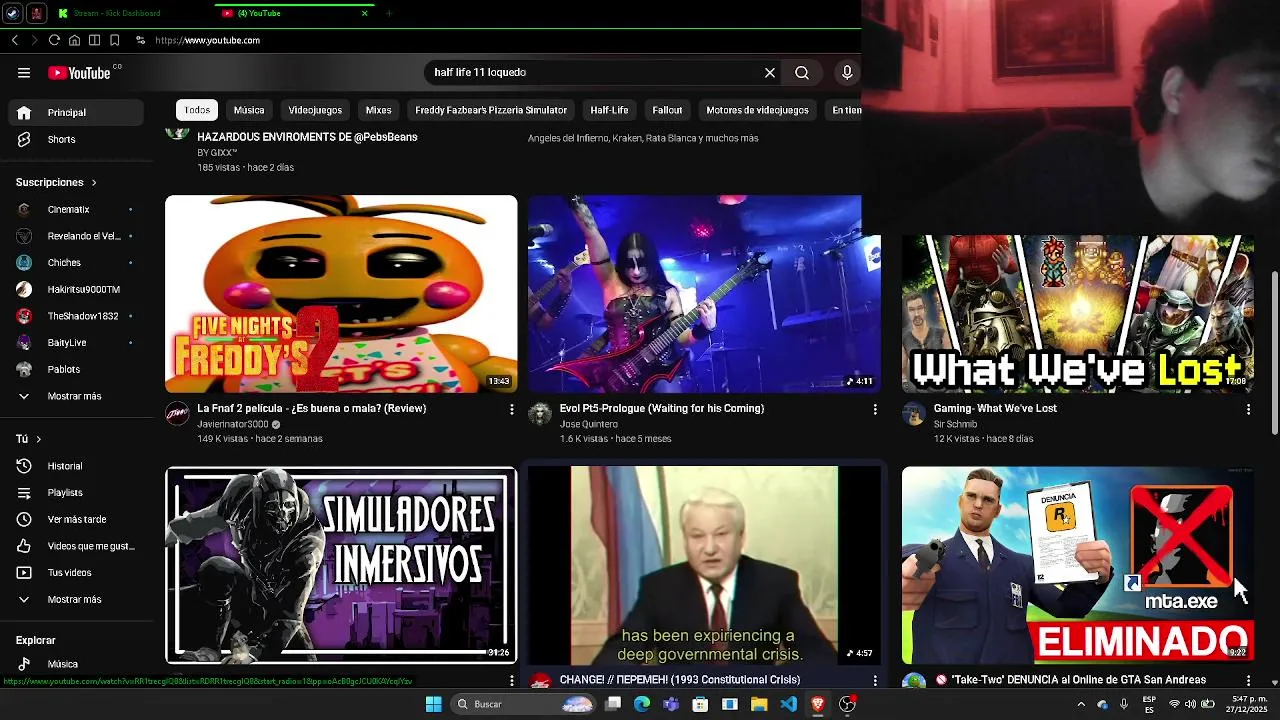Open the Jose Quintero channel link

589,424
